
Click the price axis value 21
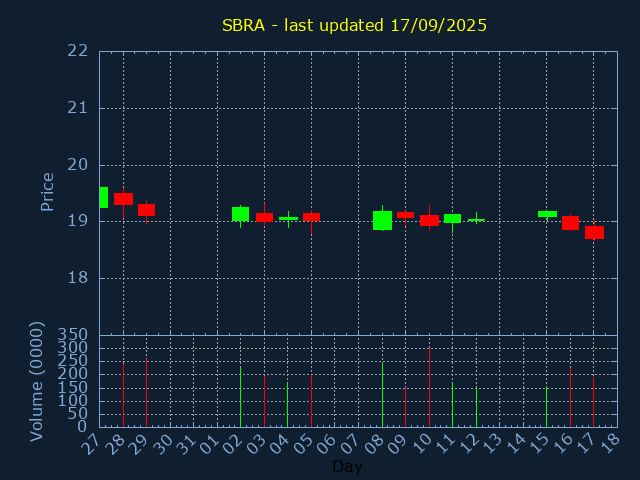click(x=78, y=108)
